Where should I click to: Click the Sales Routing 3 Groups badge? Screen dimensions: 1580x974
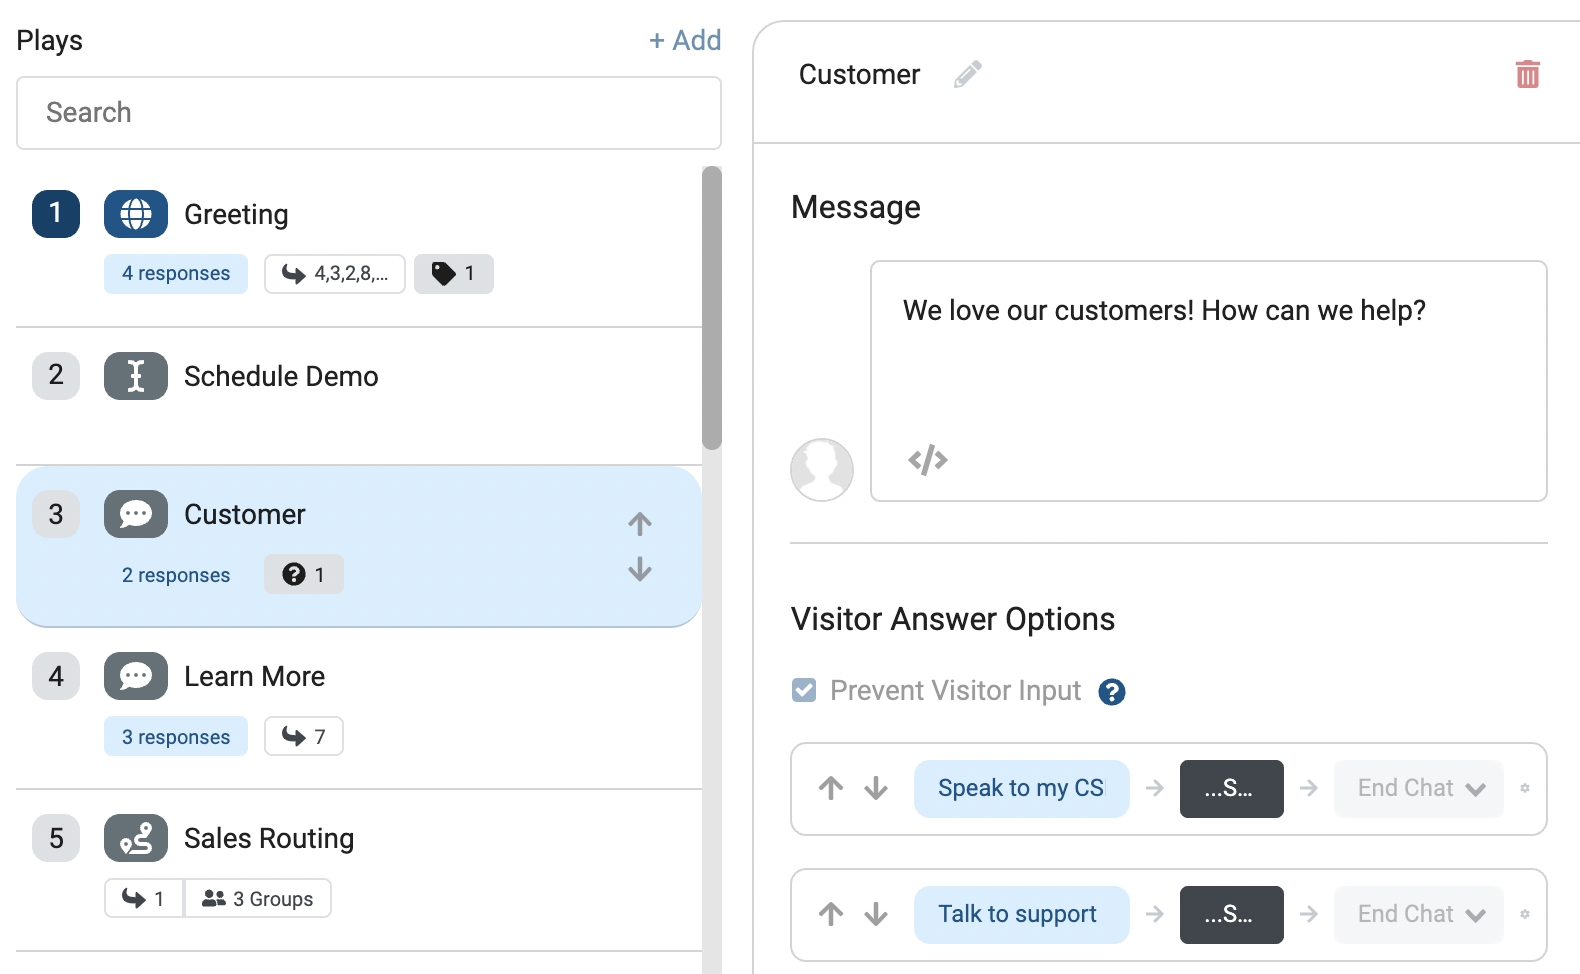[257, 898]
